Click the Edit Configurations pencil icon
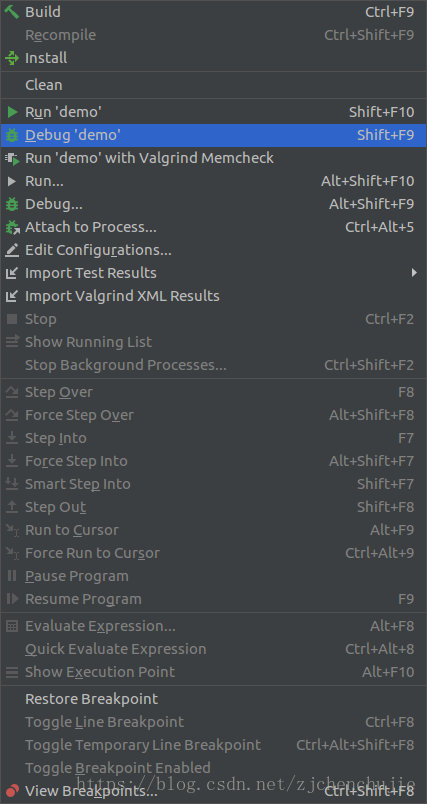 click(x=11, y=250)
